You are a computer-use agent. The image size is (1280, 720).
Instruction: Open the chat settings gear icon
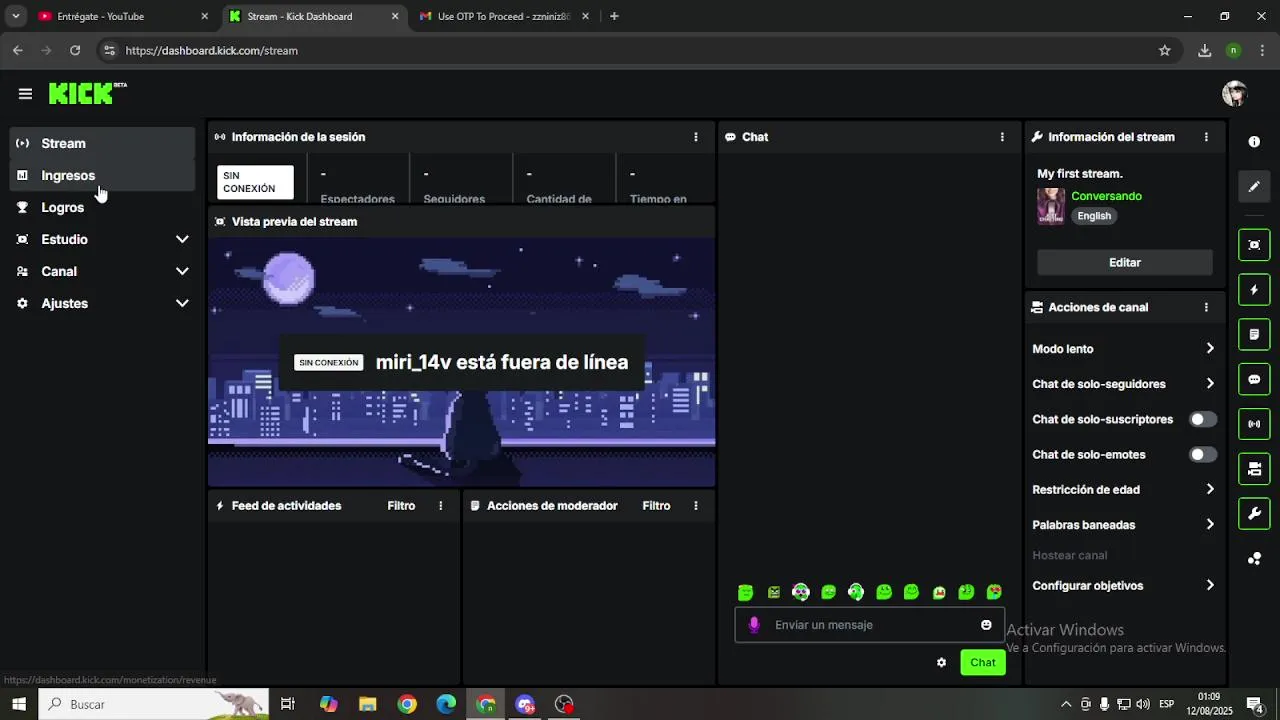pos(941,662)
